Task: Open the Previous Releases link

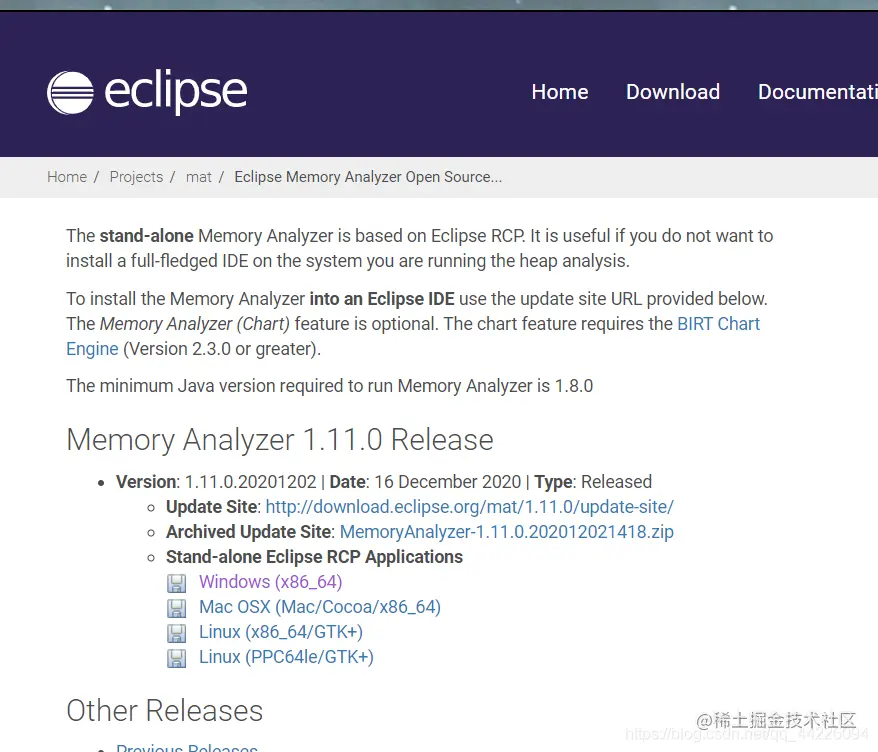Action: (x=187, y=748)
